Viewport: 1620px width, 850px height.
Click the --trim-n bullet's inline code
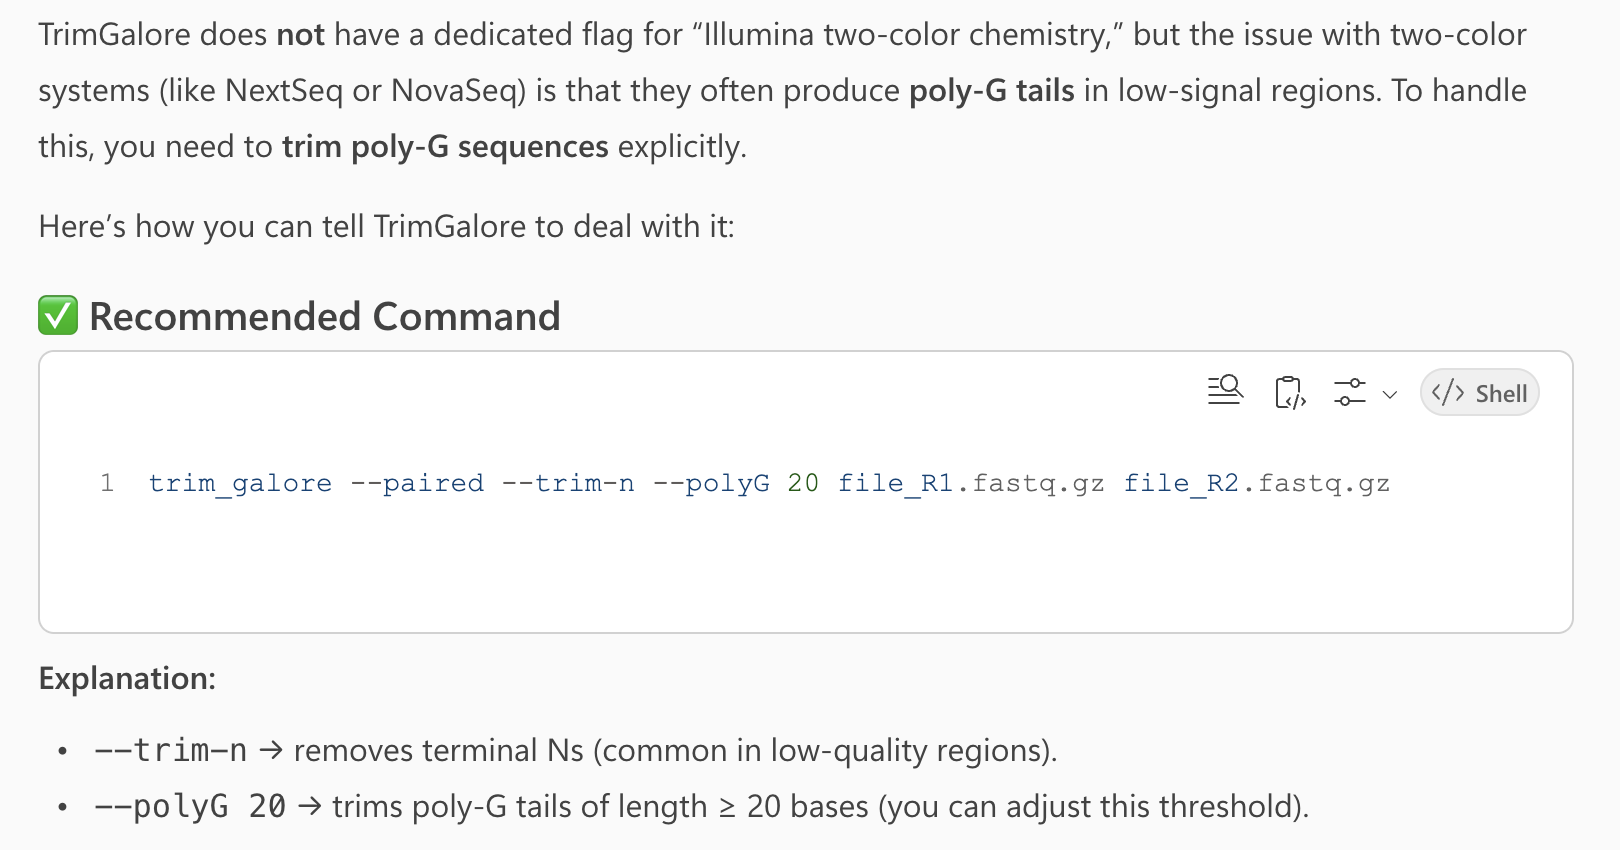pos(170,750)
